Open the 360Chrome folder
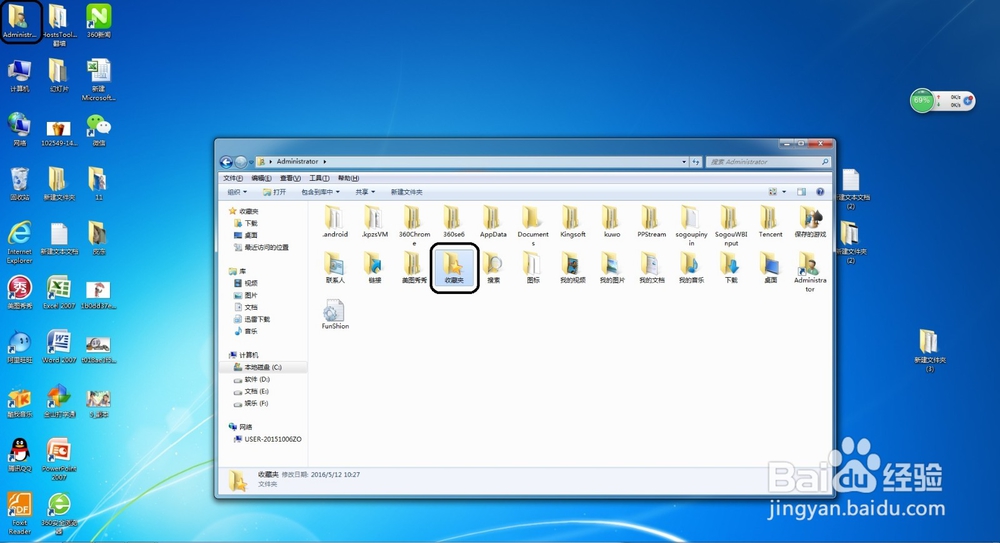1000x543 pixels. point(414,226)
